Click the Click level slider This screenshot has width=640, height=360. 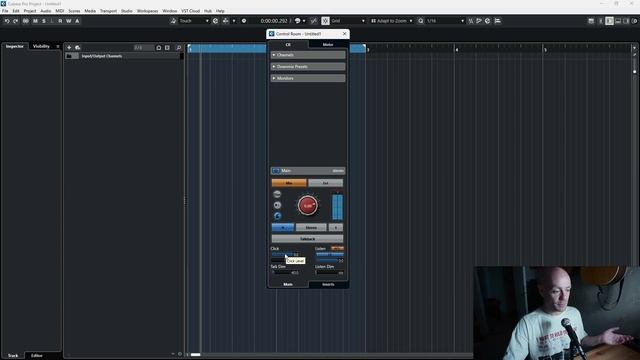click(x=282, y=254)
